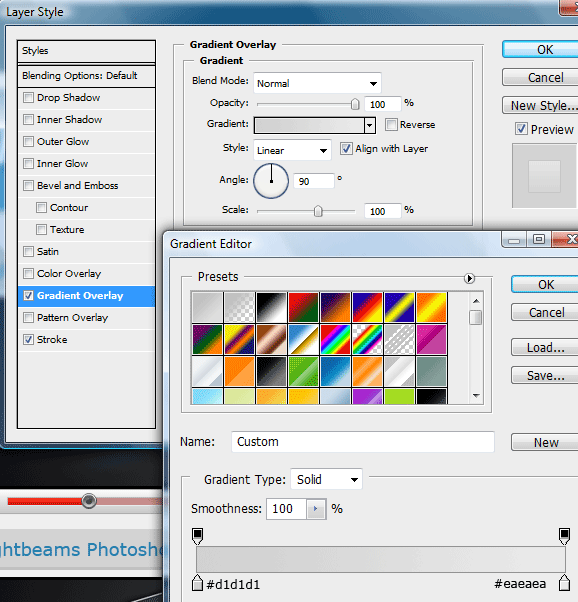Open the Presets flyout menu arrow

pyautogui.click(x=469, y=278)
